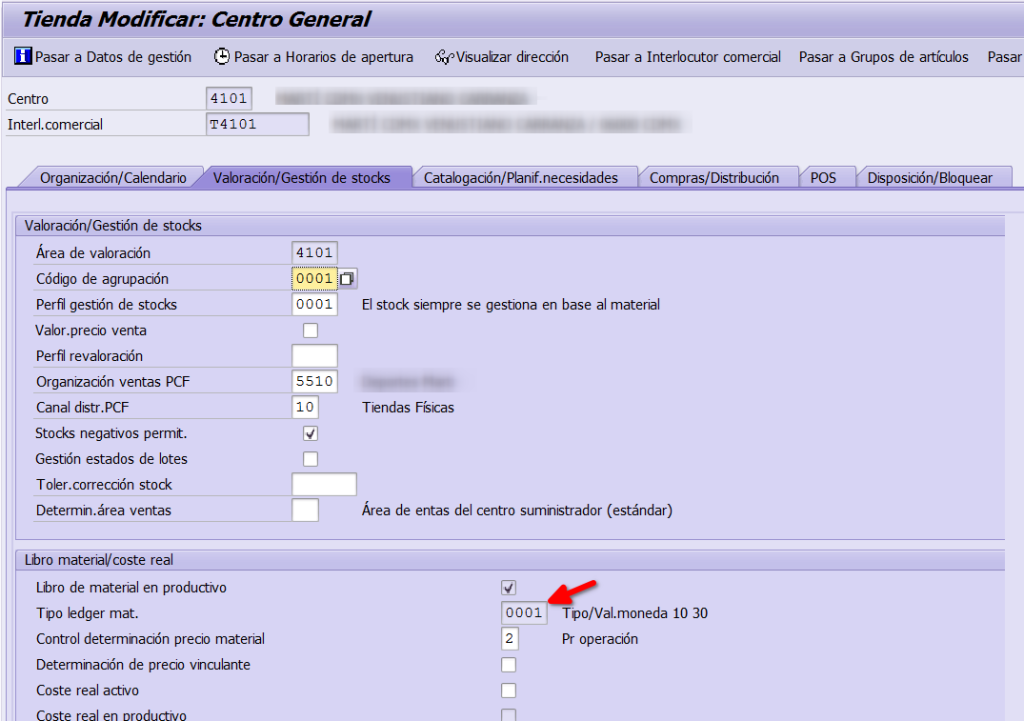Click the Perfil gestión de stocks field

[x=314, y=304]
